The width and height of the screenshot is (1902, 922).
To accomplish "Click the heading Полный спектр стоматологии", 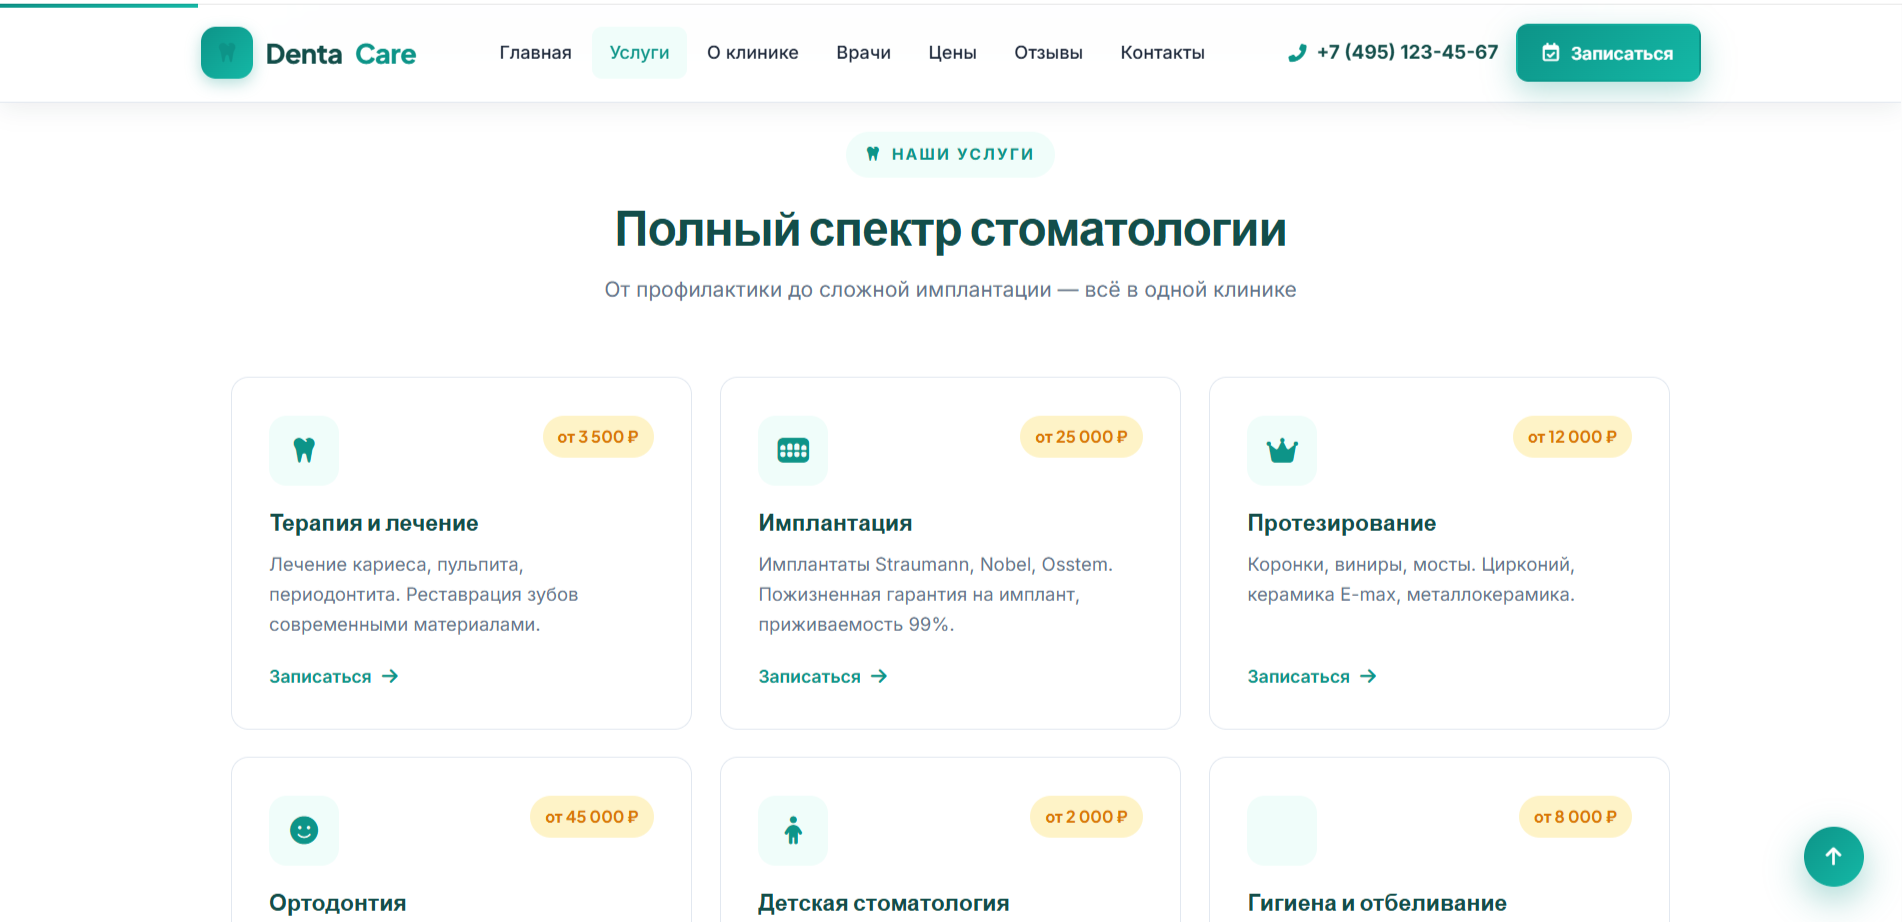I will click(950, 230).
